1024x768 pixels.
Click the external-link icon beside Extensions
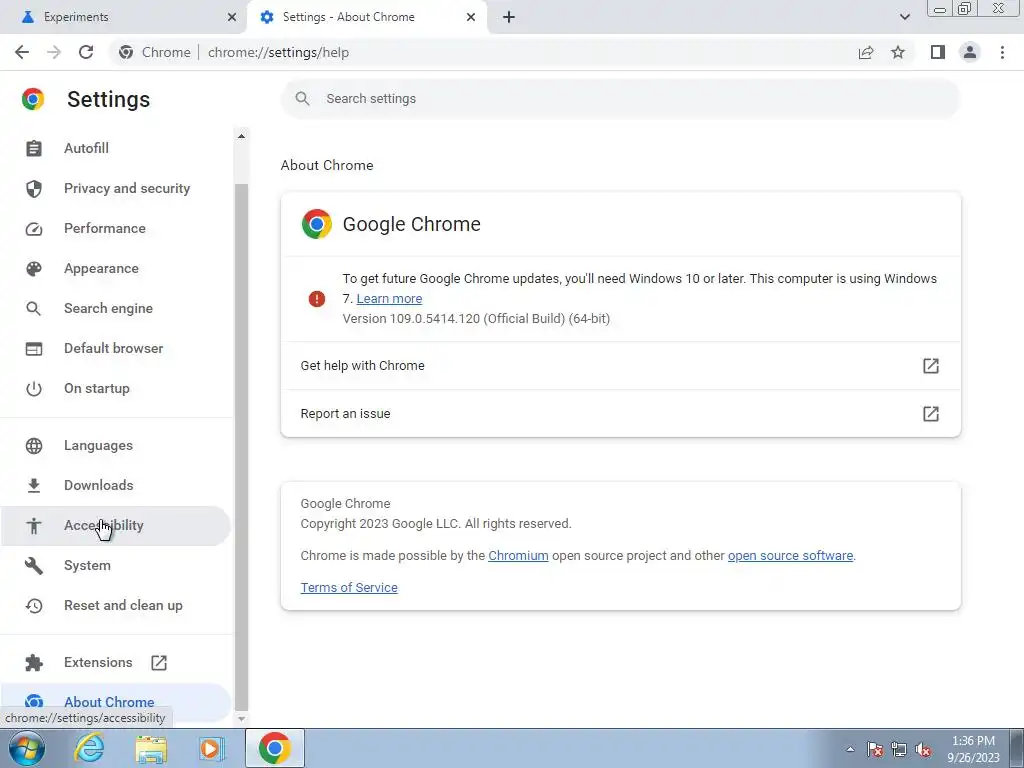pos(159,662)
